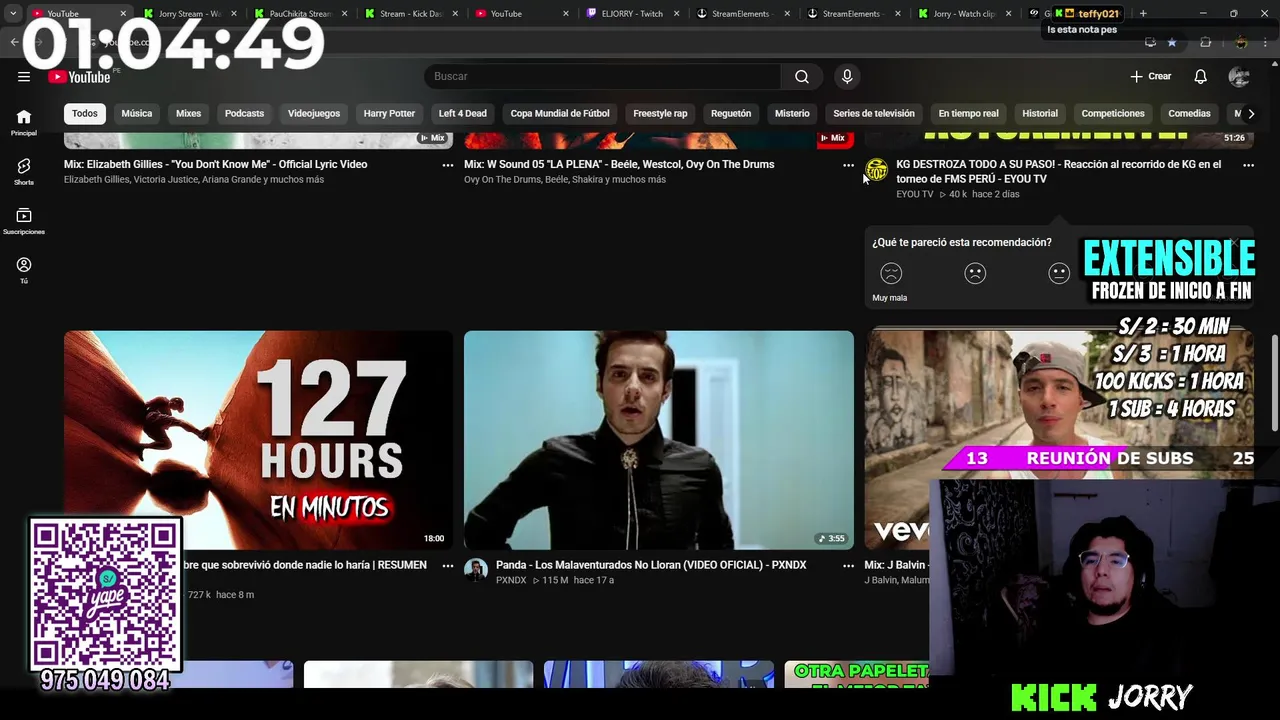Click the Crear button
This screenshot has width=1280, height=720.
tap(1150, 76)
